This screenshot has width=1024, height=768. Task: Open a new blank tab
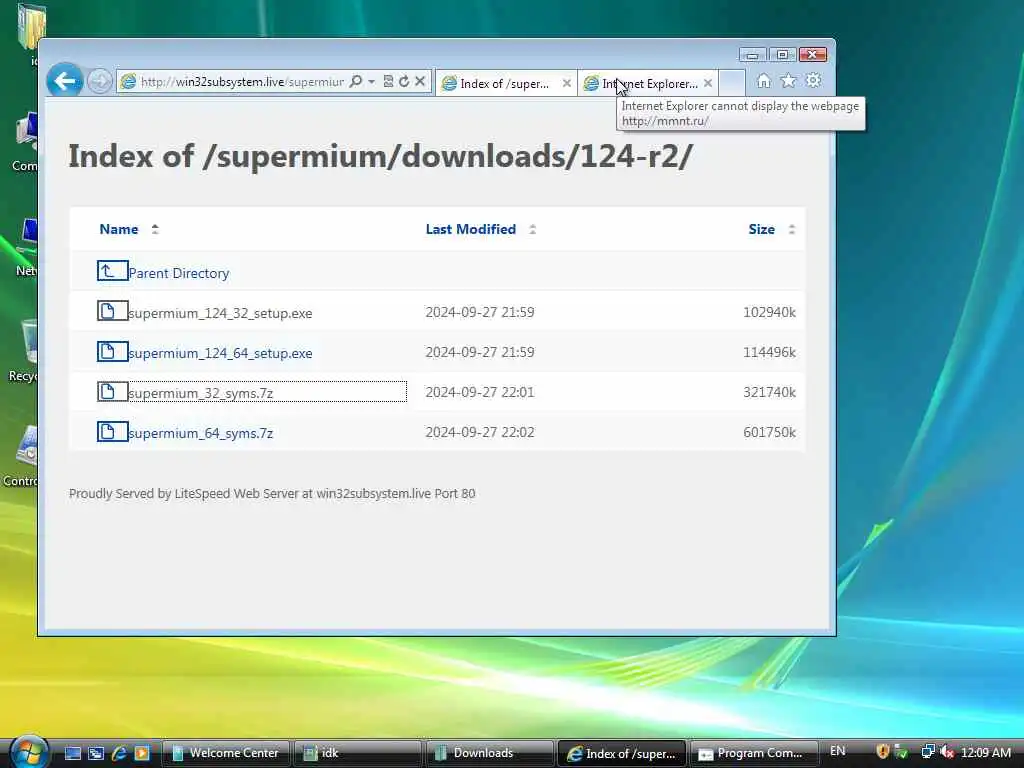click(732, 84)
